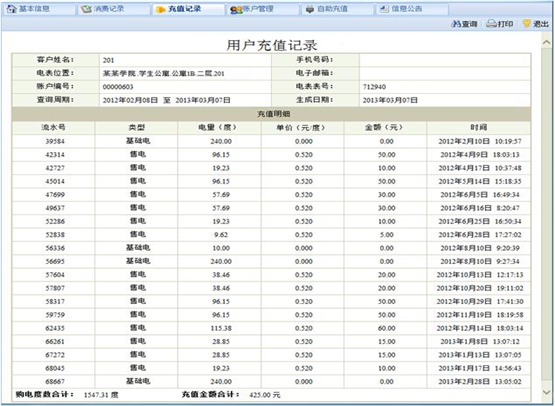Click the 退出 exit icon
555x406 pixels.
[x=527, y=24]
